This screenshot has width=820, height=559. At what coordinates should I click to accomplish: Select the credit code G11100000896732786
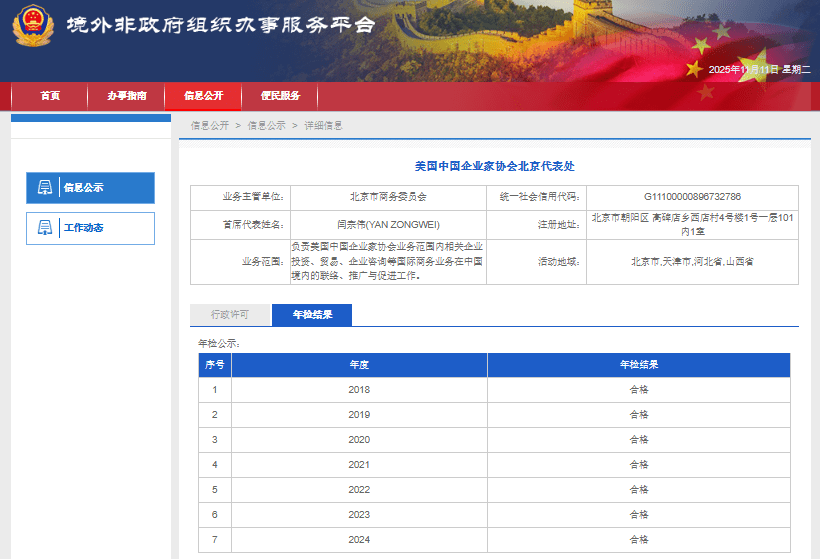click(x=692, y=197)
